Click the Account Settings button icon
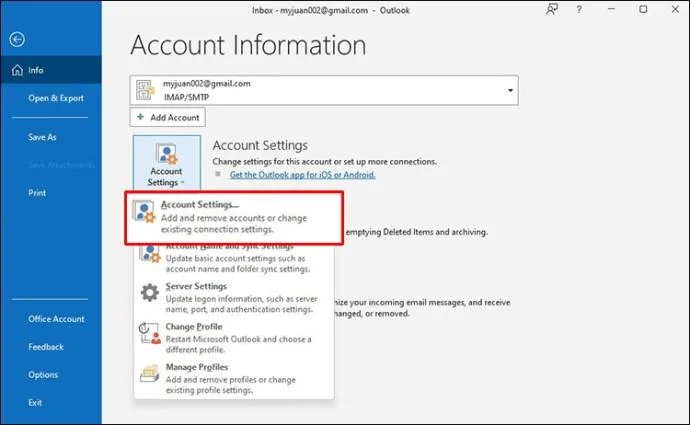 166,154
